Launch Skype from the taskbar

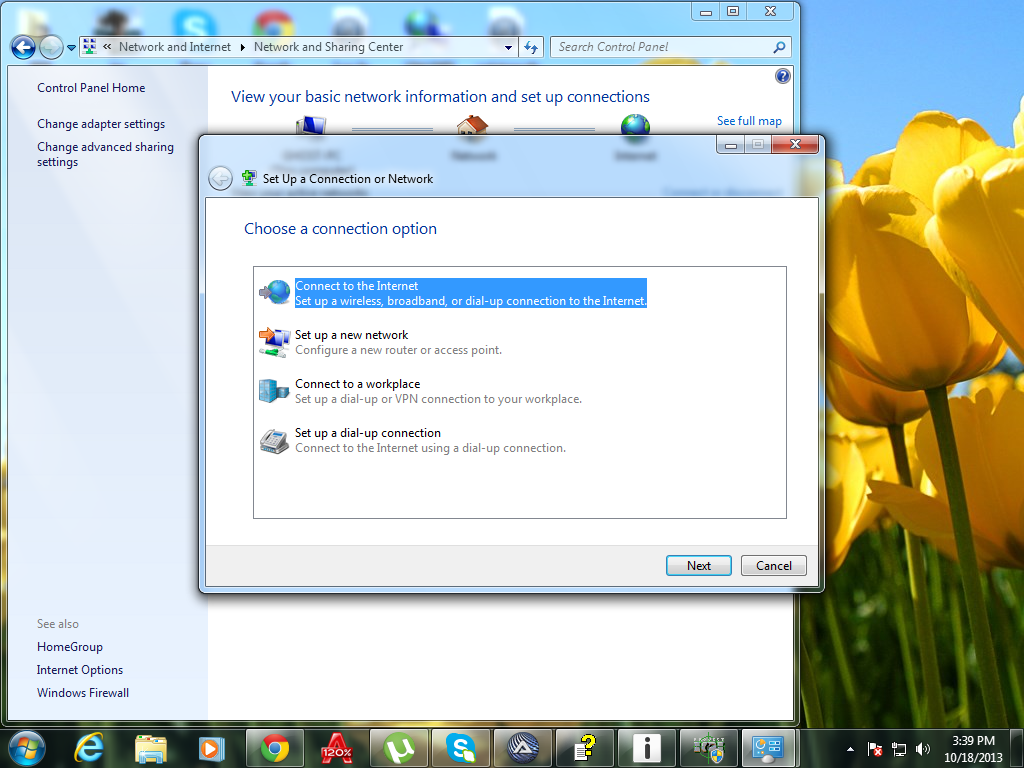(x=461, y=747)
